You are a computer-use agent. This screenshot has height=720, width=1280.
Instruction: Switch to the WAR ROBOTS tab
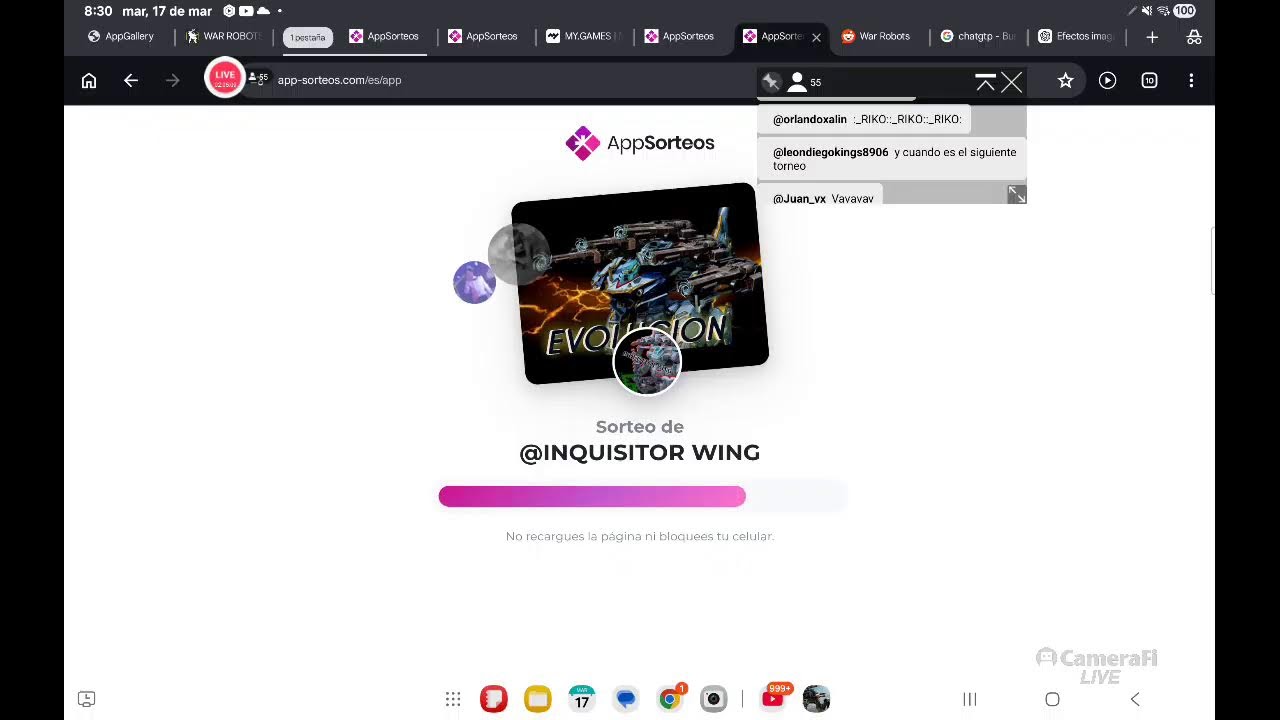tap(223, 37)
